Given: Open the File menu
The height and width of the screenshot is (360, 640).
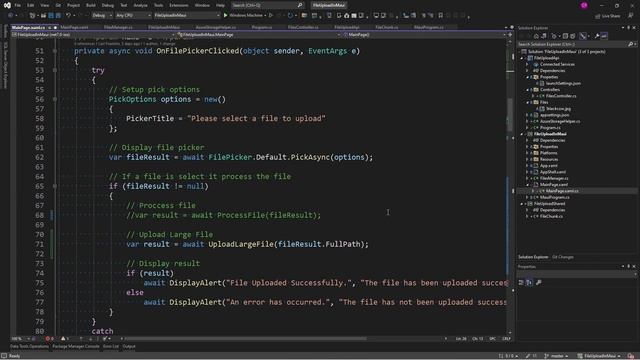Looking at the screenshot, I should coord(18,5).
